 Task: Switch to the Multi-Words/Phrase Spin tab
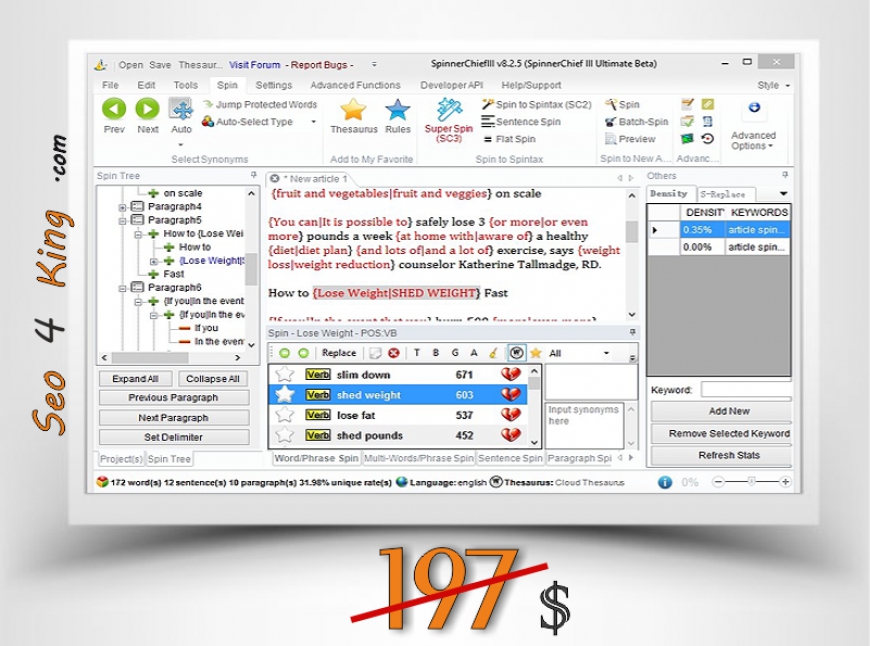tap(419, 458)
